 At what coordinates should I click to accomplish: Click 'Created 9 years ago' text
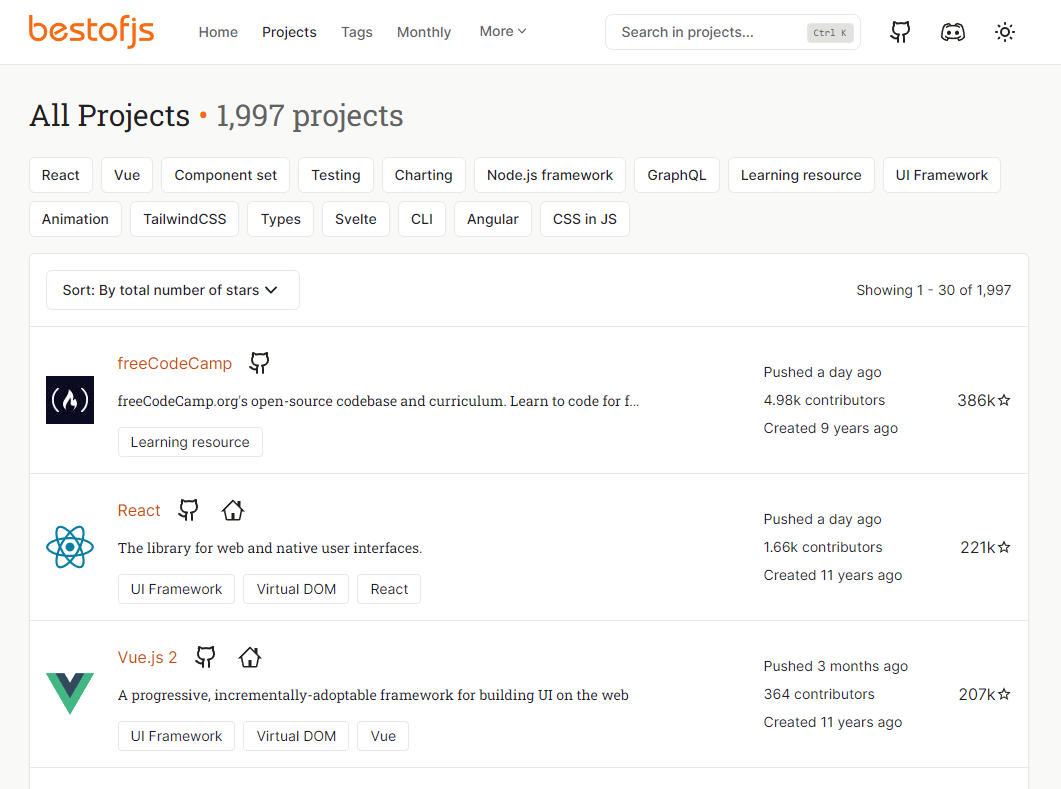[x=830, y=428]
